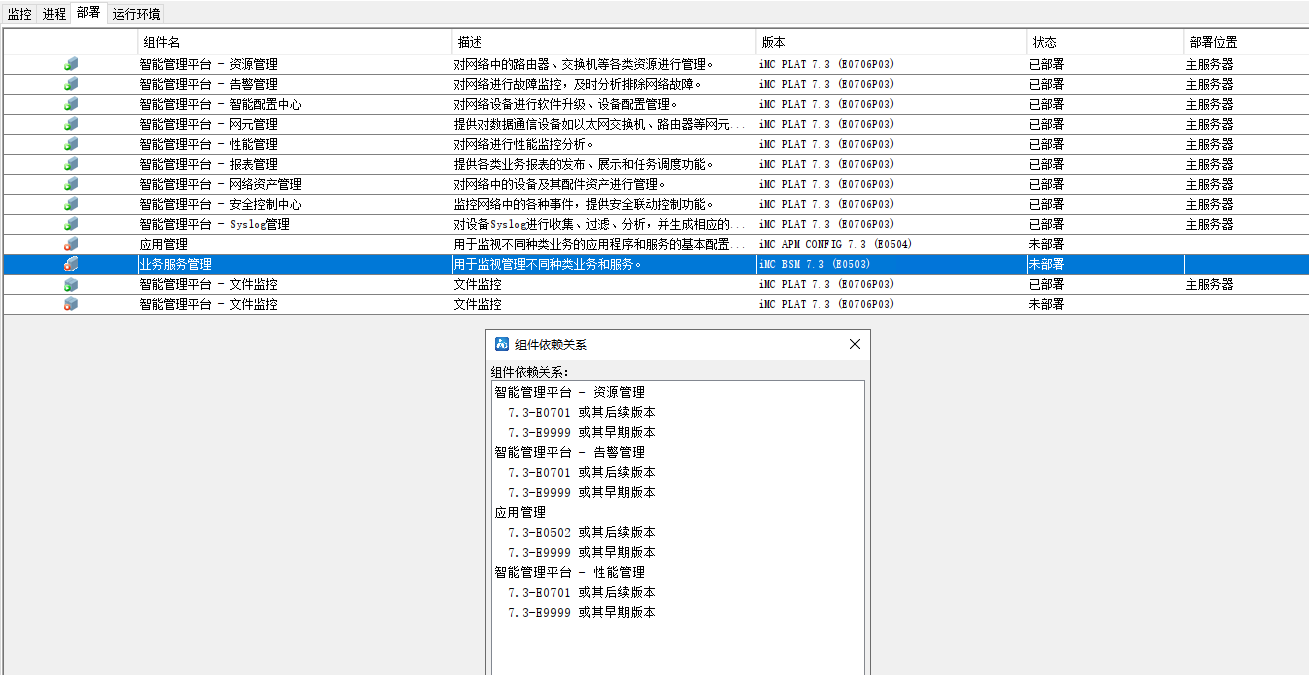Click the 组件依赖关系 dialog title icon

[503, 344]
